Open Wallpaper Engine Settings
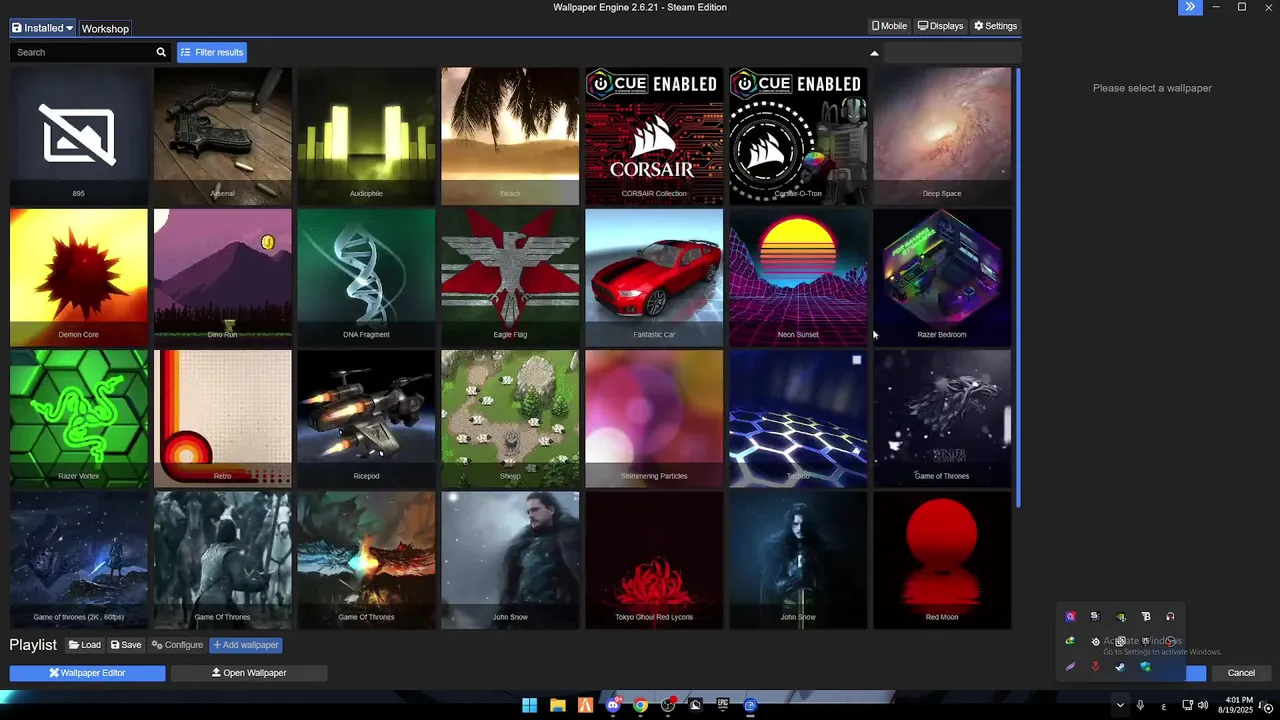Image resolution: width=1280 pixels, height=720 pixels. 995,26
